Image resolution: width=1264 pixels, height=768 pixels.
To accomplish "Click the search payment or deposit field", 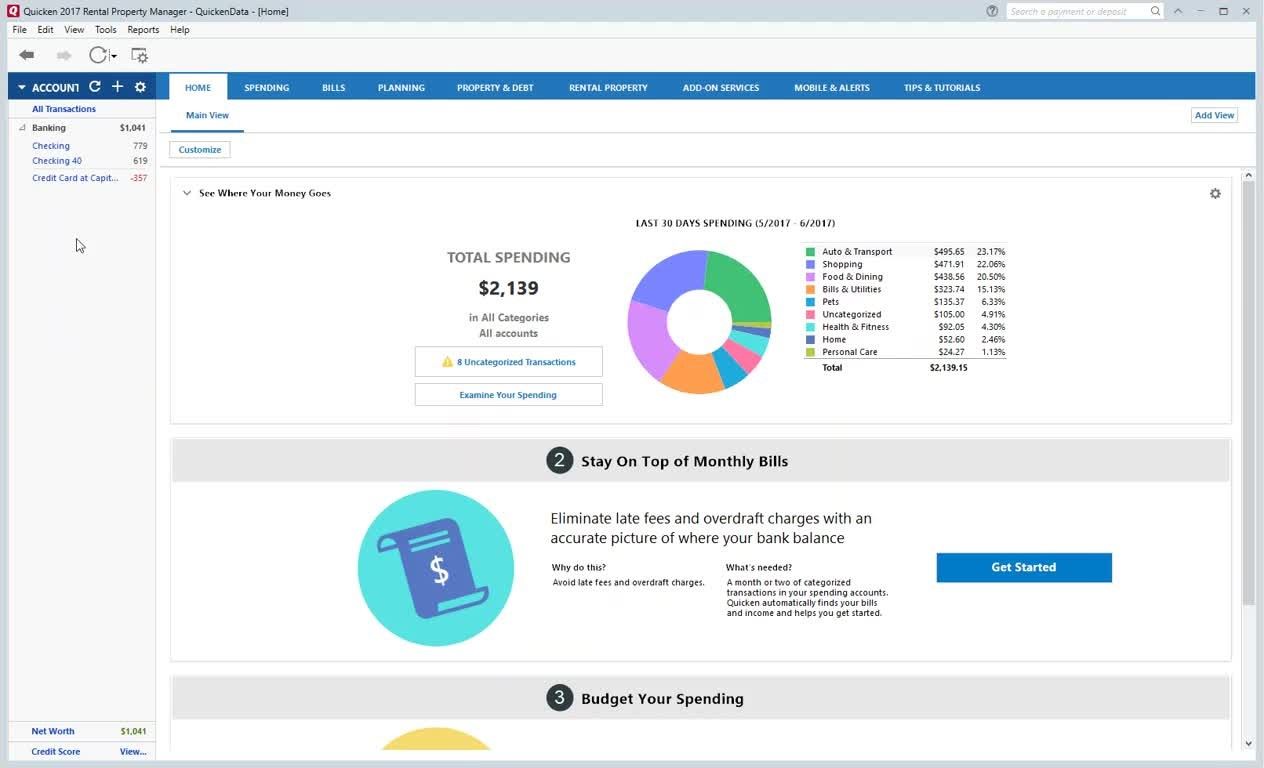I will coord(1075,11).
